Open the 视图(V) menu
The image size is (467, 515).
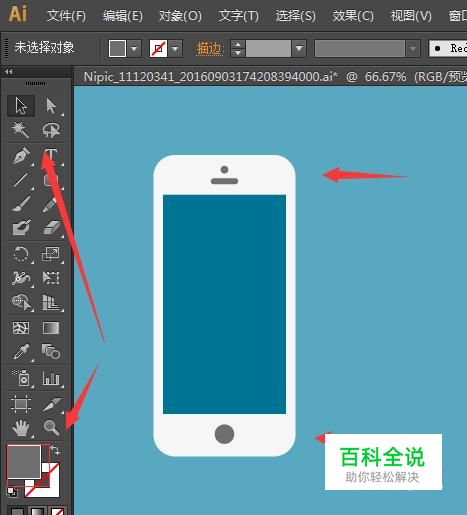click(x=411, y=16)
